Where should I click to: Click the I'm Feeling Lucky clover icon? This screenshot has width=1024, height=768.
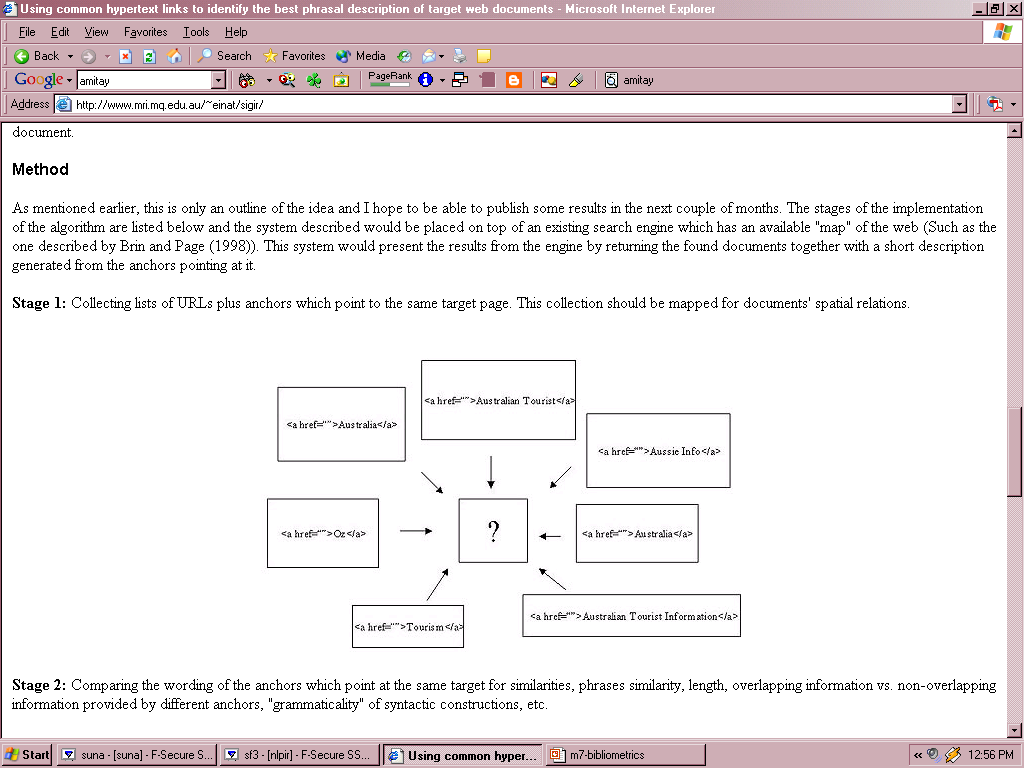[x=314, y=80]
